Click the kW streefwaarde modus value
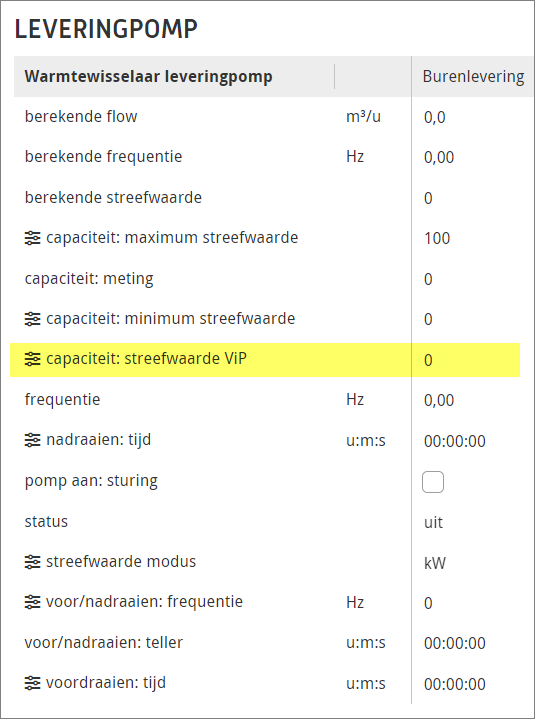This screenshot has width=535, height=719. click(435, 563)
